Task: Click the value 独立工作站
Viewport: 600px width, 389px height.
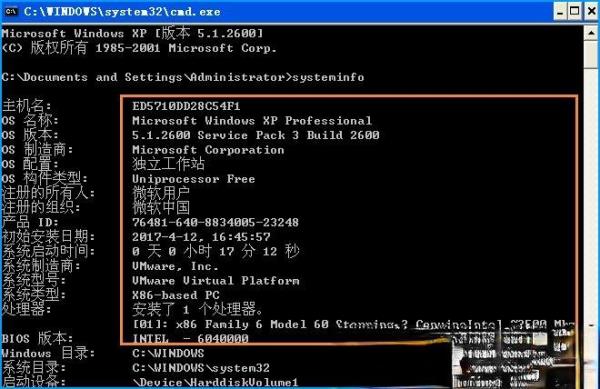Action: pyautogui.click(x=168, y=164)
